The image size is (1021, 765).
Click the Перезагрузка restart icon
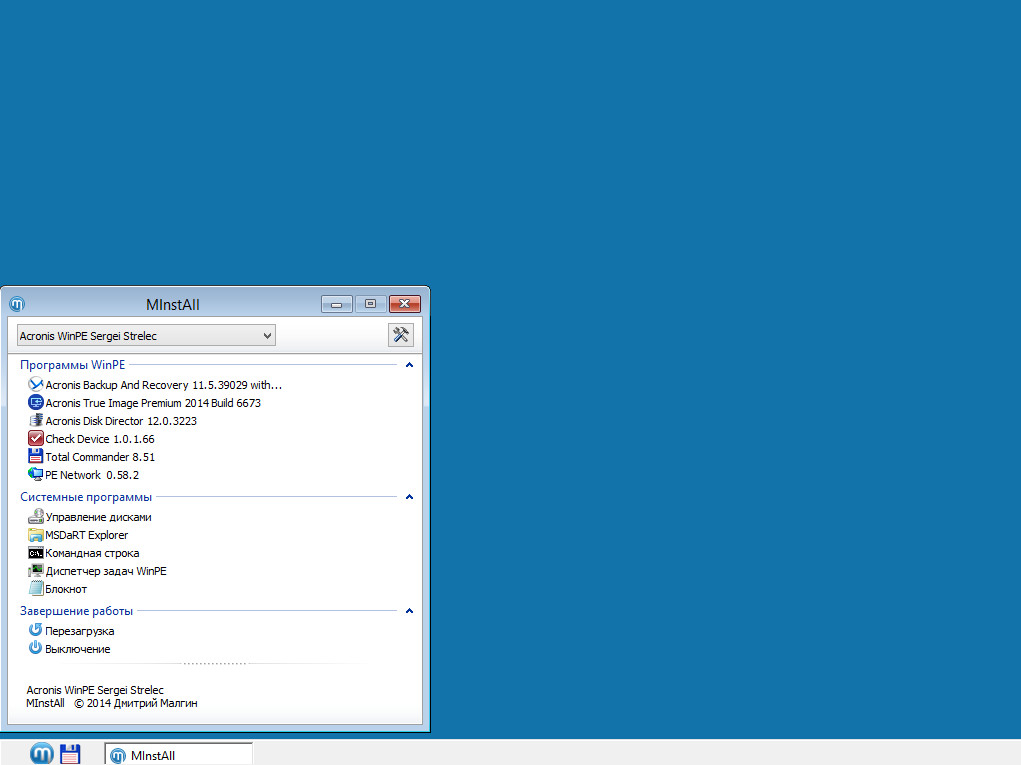click(x=36, y=630)
